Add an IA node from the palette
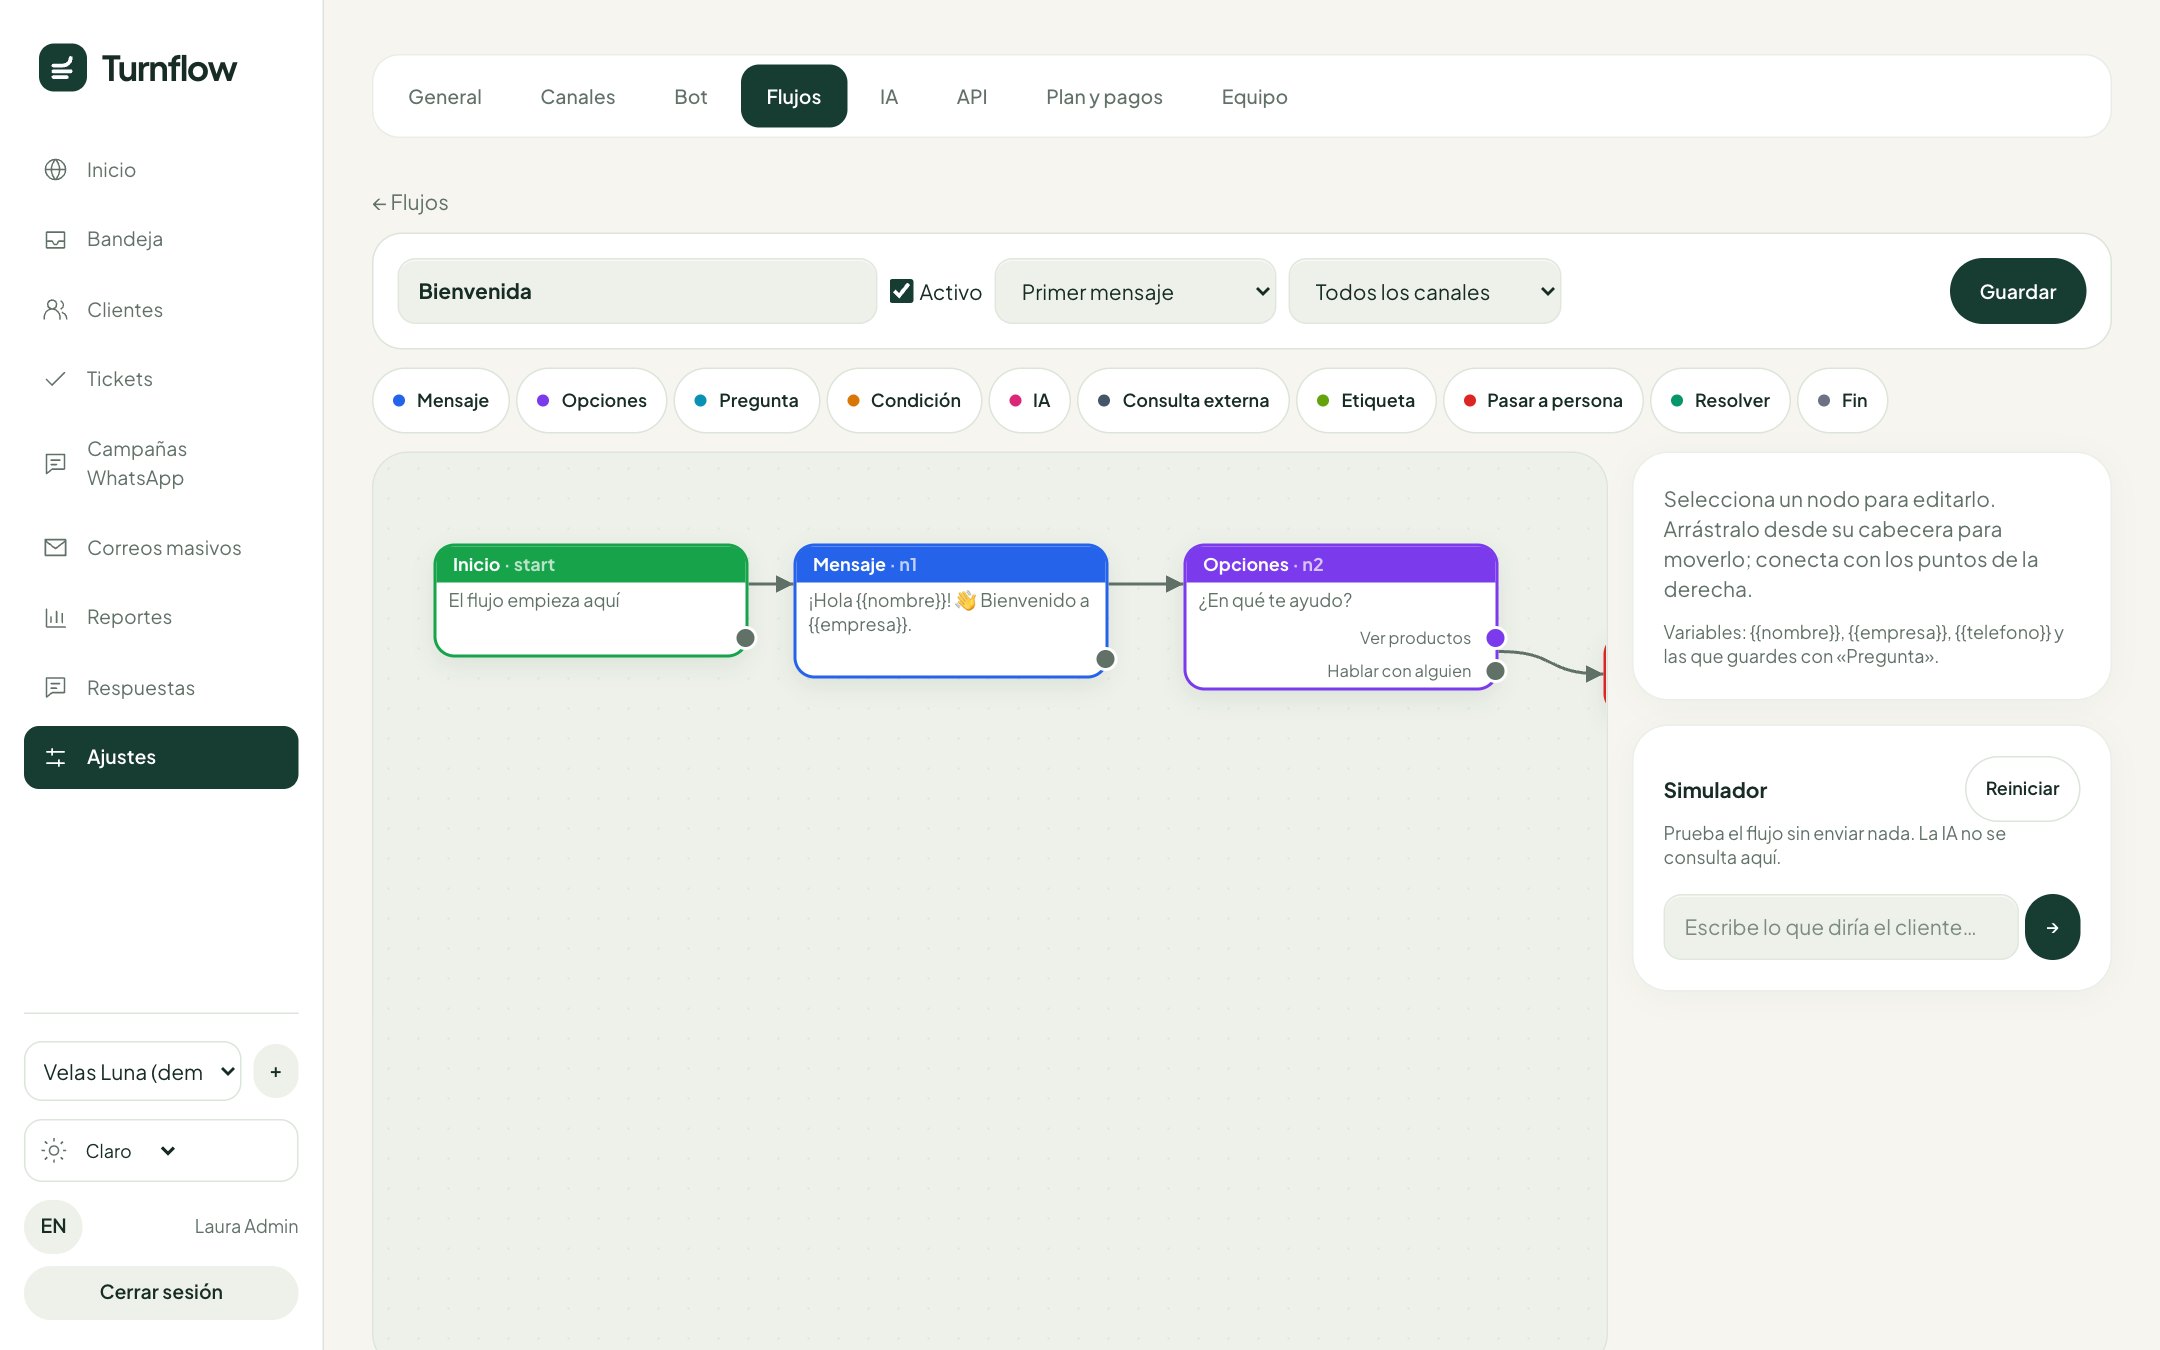Viewport: 2160px width, 1350px height. [1030, 400]
